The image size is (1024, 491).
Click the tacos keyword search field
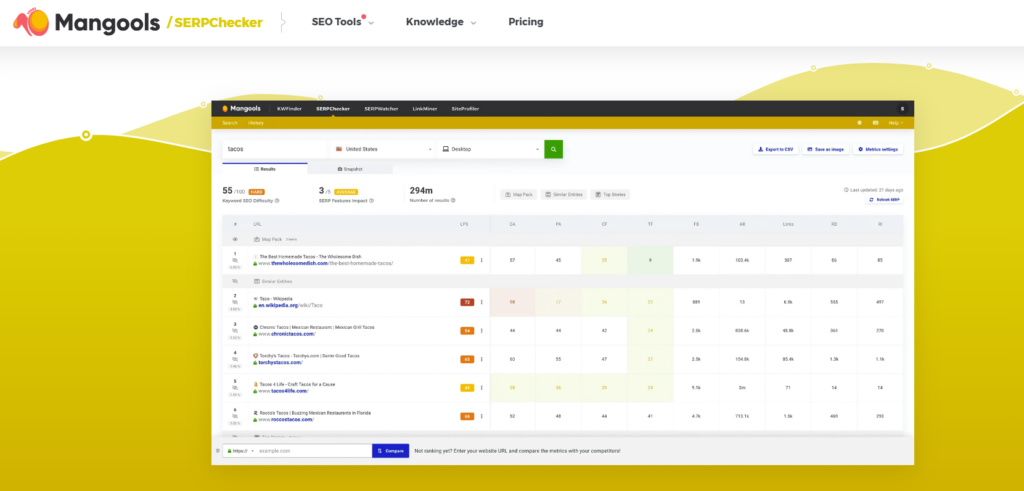[275, 149]
